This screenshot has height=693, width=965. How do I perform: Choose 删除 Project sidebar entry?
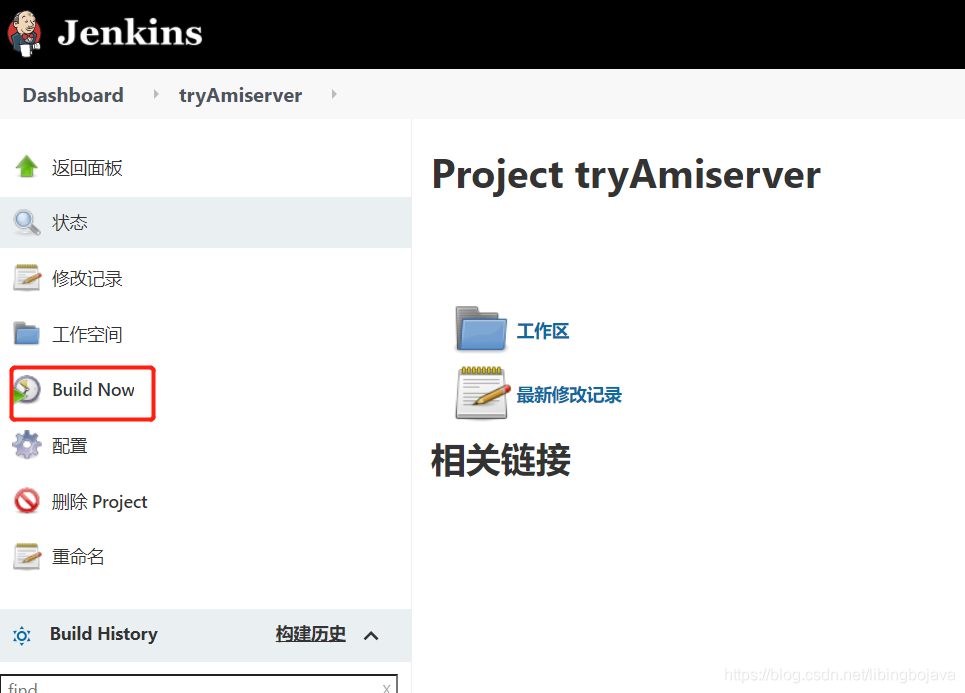pos(99,502)
